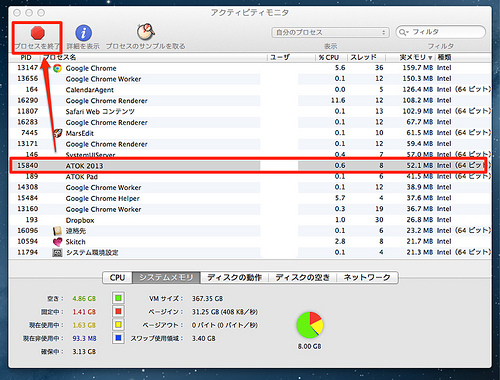
Task: Switch to ディスクの空き tab
Action: point(302,277)
